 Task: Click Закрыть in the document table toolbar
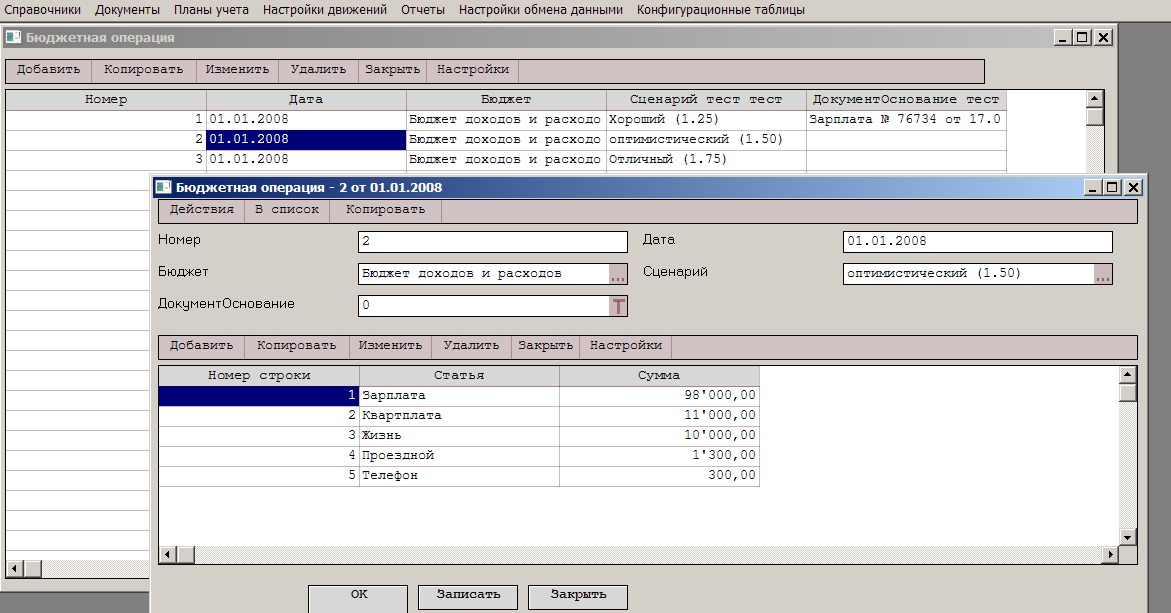click(x=545, y=346)
